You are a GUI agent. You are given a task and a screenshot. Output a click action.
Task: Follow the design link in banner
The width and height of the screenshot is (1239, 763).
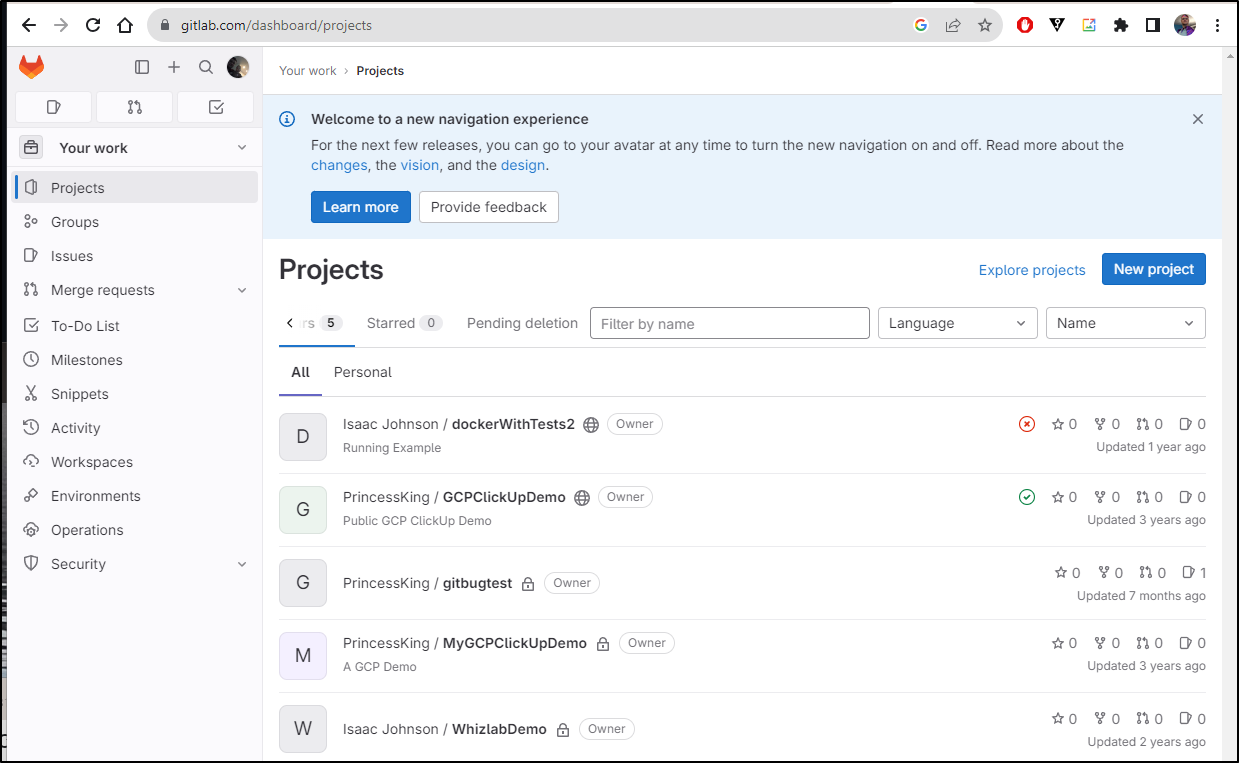pyautogui.click(x=523, y=165)
